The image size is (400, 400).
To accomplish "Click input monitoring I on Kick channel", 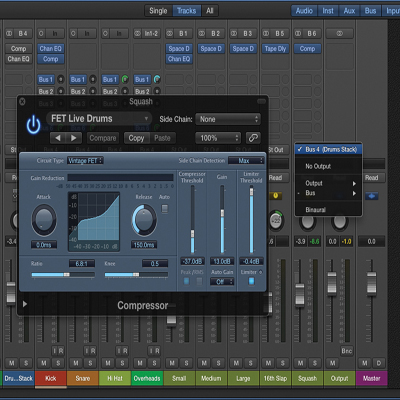I will coord(54,351).
